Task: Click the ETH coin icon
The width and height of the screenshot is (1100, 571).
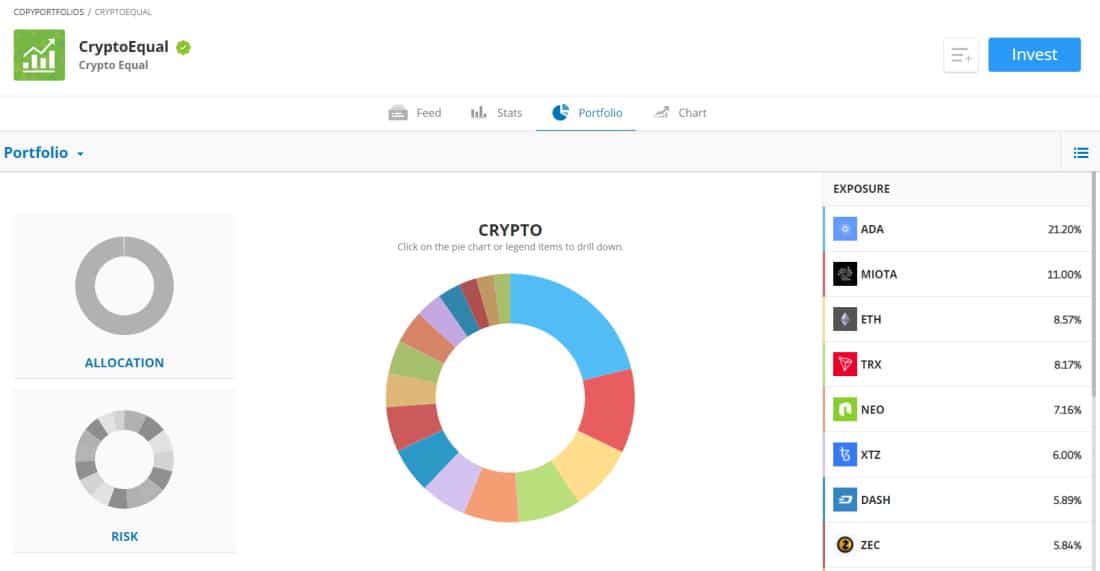Action: point(845,319)
